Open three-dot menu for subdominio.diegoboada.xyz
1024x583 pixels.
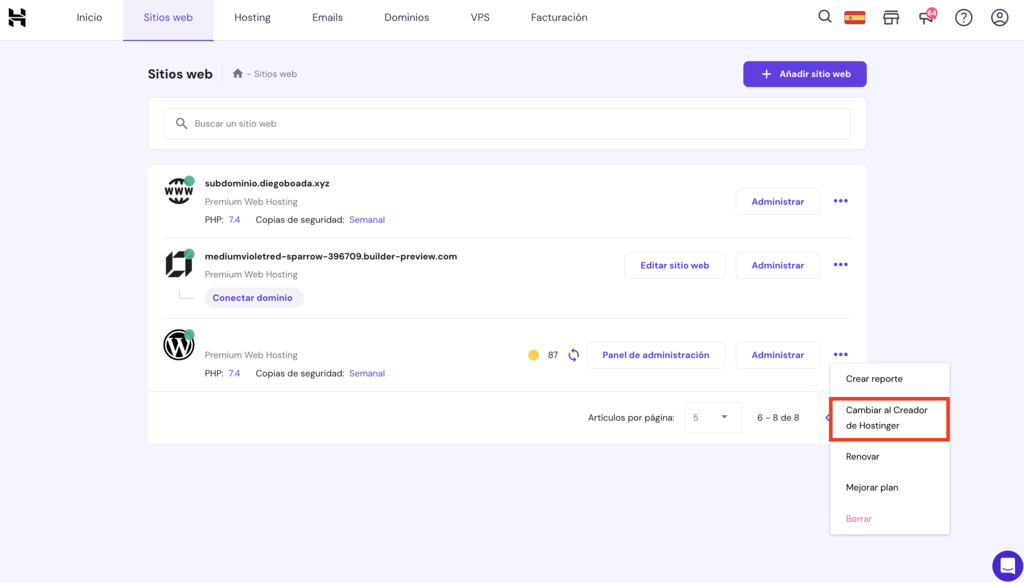[840, 201]
